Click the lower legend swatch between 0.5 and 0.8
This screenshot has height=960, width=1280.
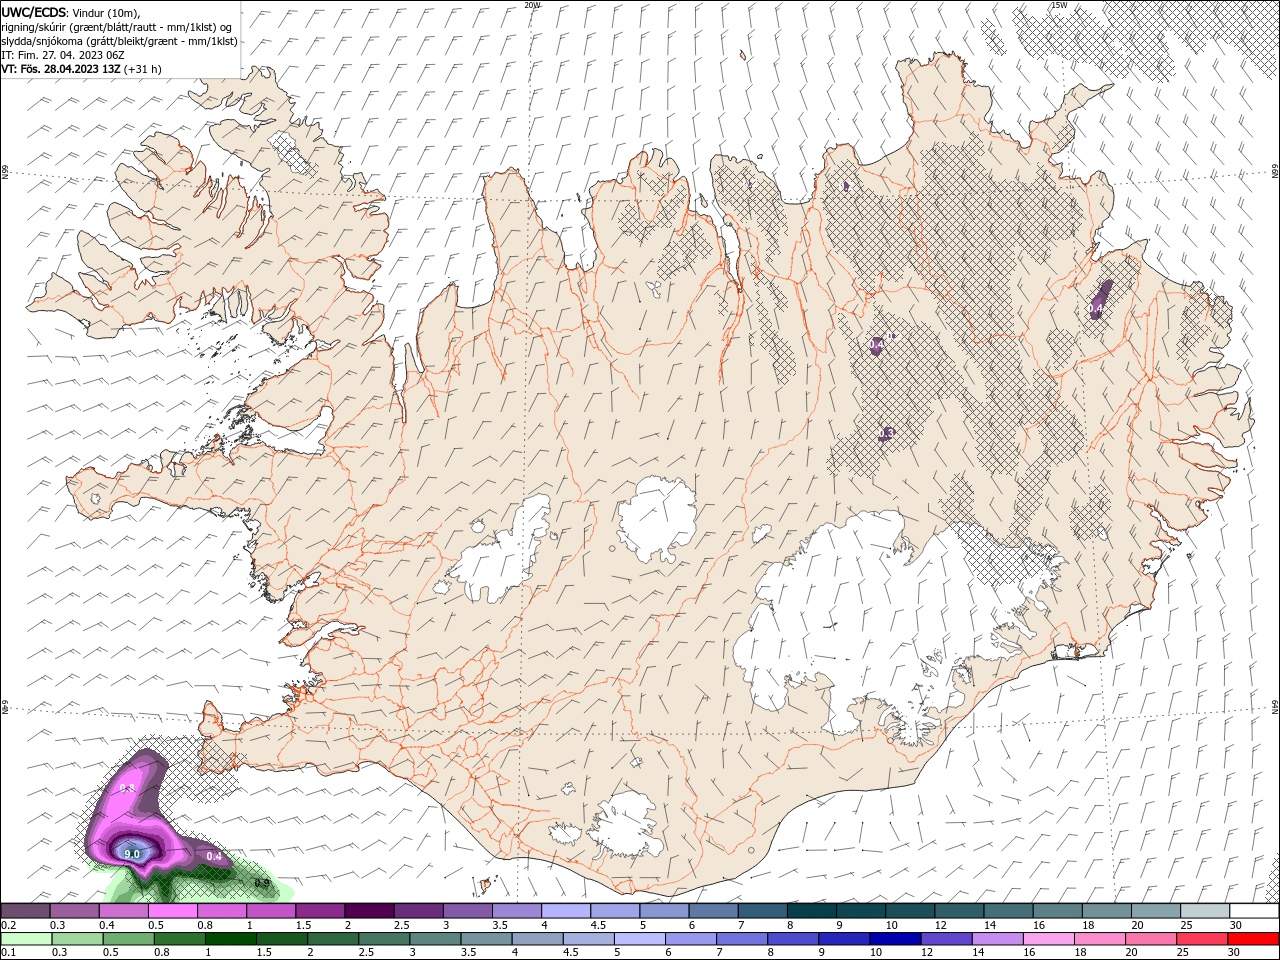[x=129, y=939]
